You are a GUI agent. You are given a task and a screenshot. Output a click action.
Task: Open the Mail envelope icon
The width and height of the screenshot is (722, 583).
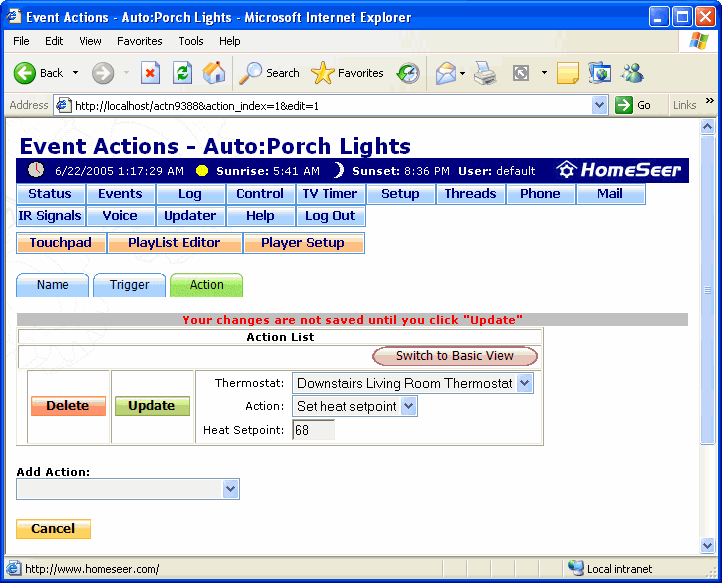(x=446, y=73)
